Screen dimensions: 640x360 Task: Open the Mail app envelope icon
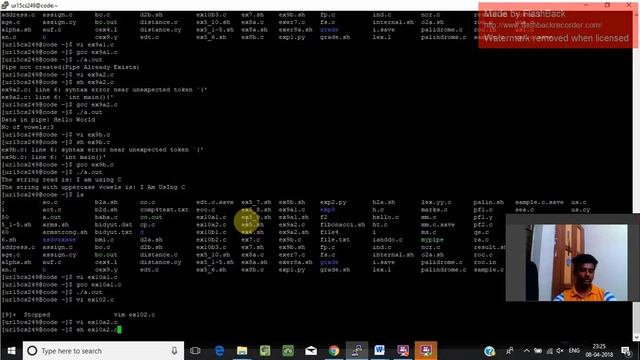click(x=311, y=351)
